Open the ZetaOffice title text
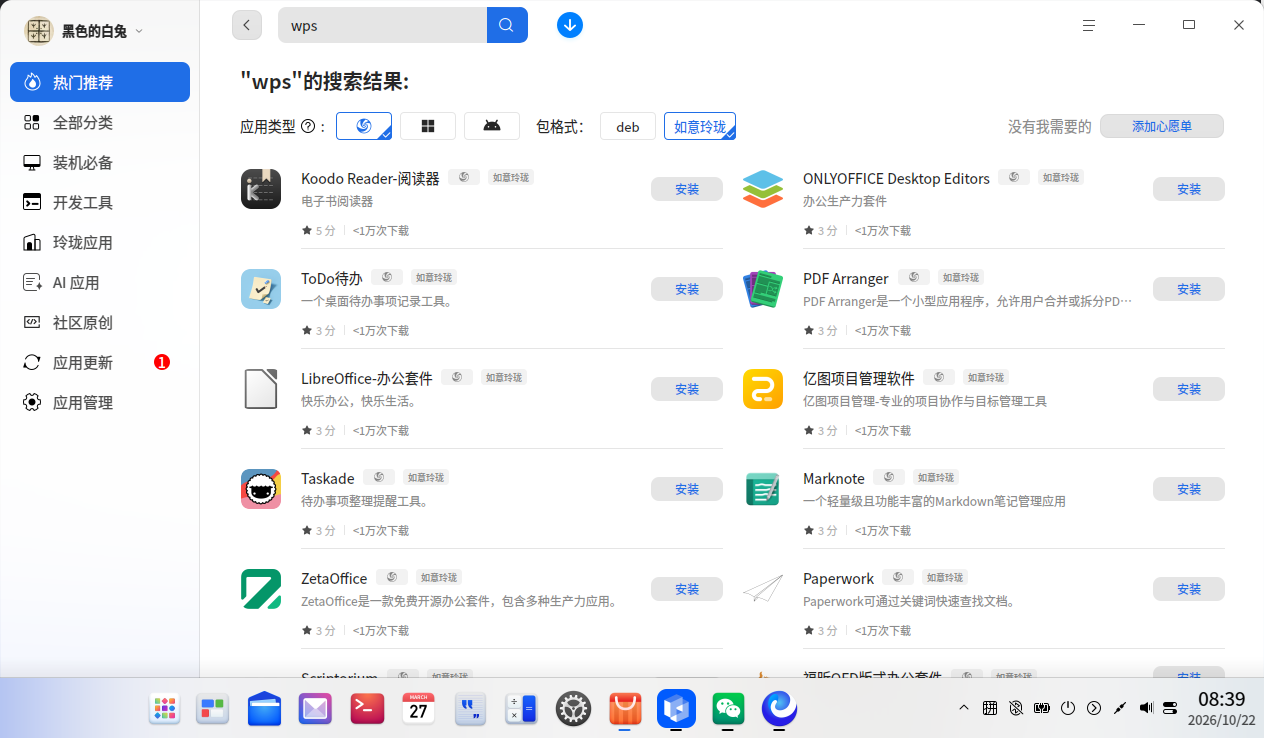The height and width of the screenshot is (738, 1264). (334, 578)
